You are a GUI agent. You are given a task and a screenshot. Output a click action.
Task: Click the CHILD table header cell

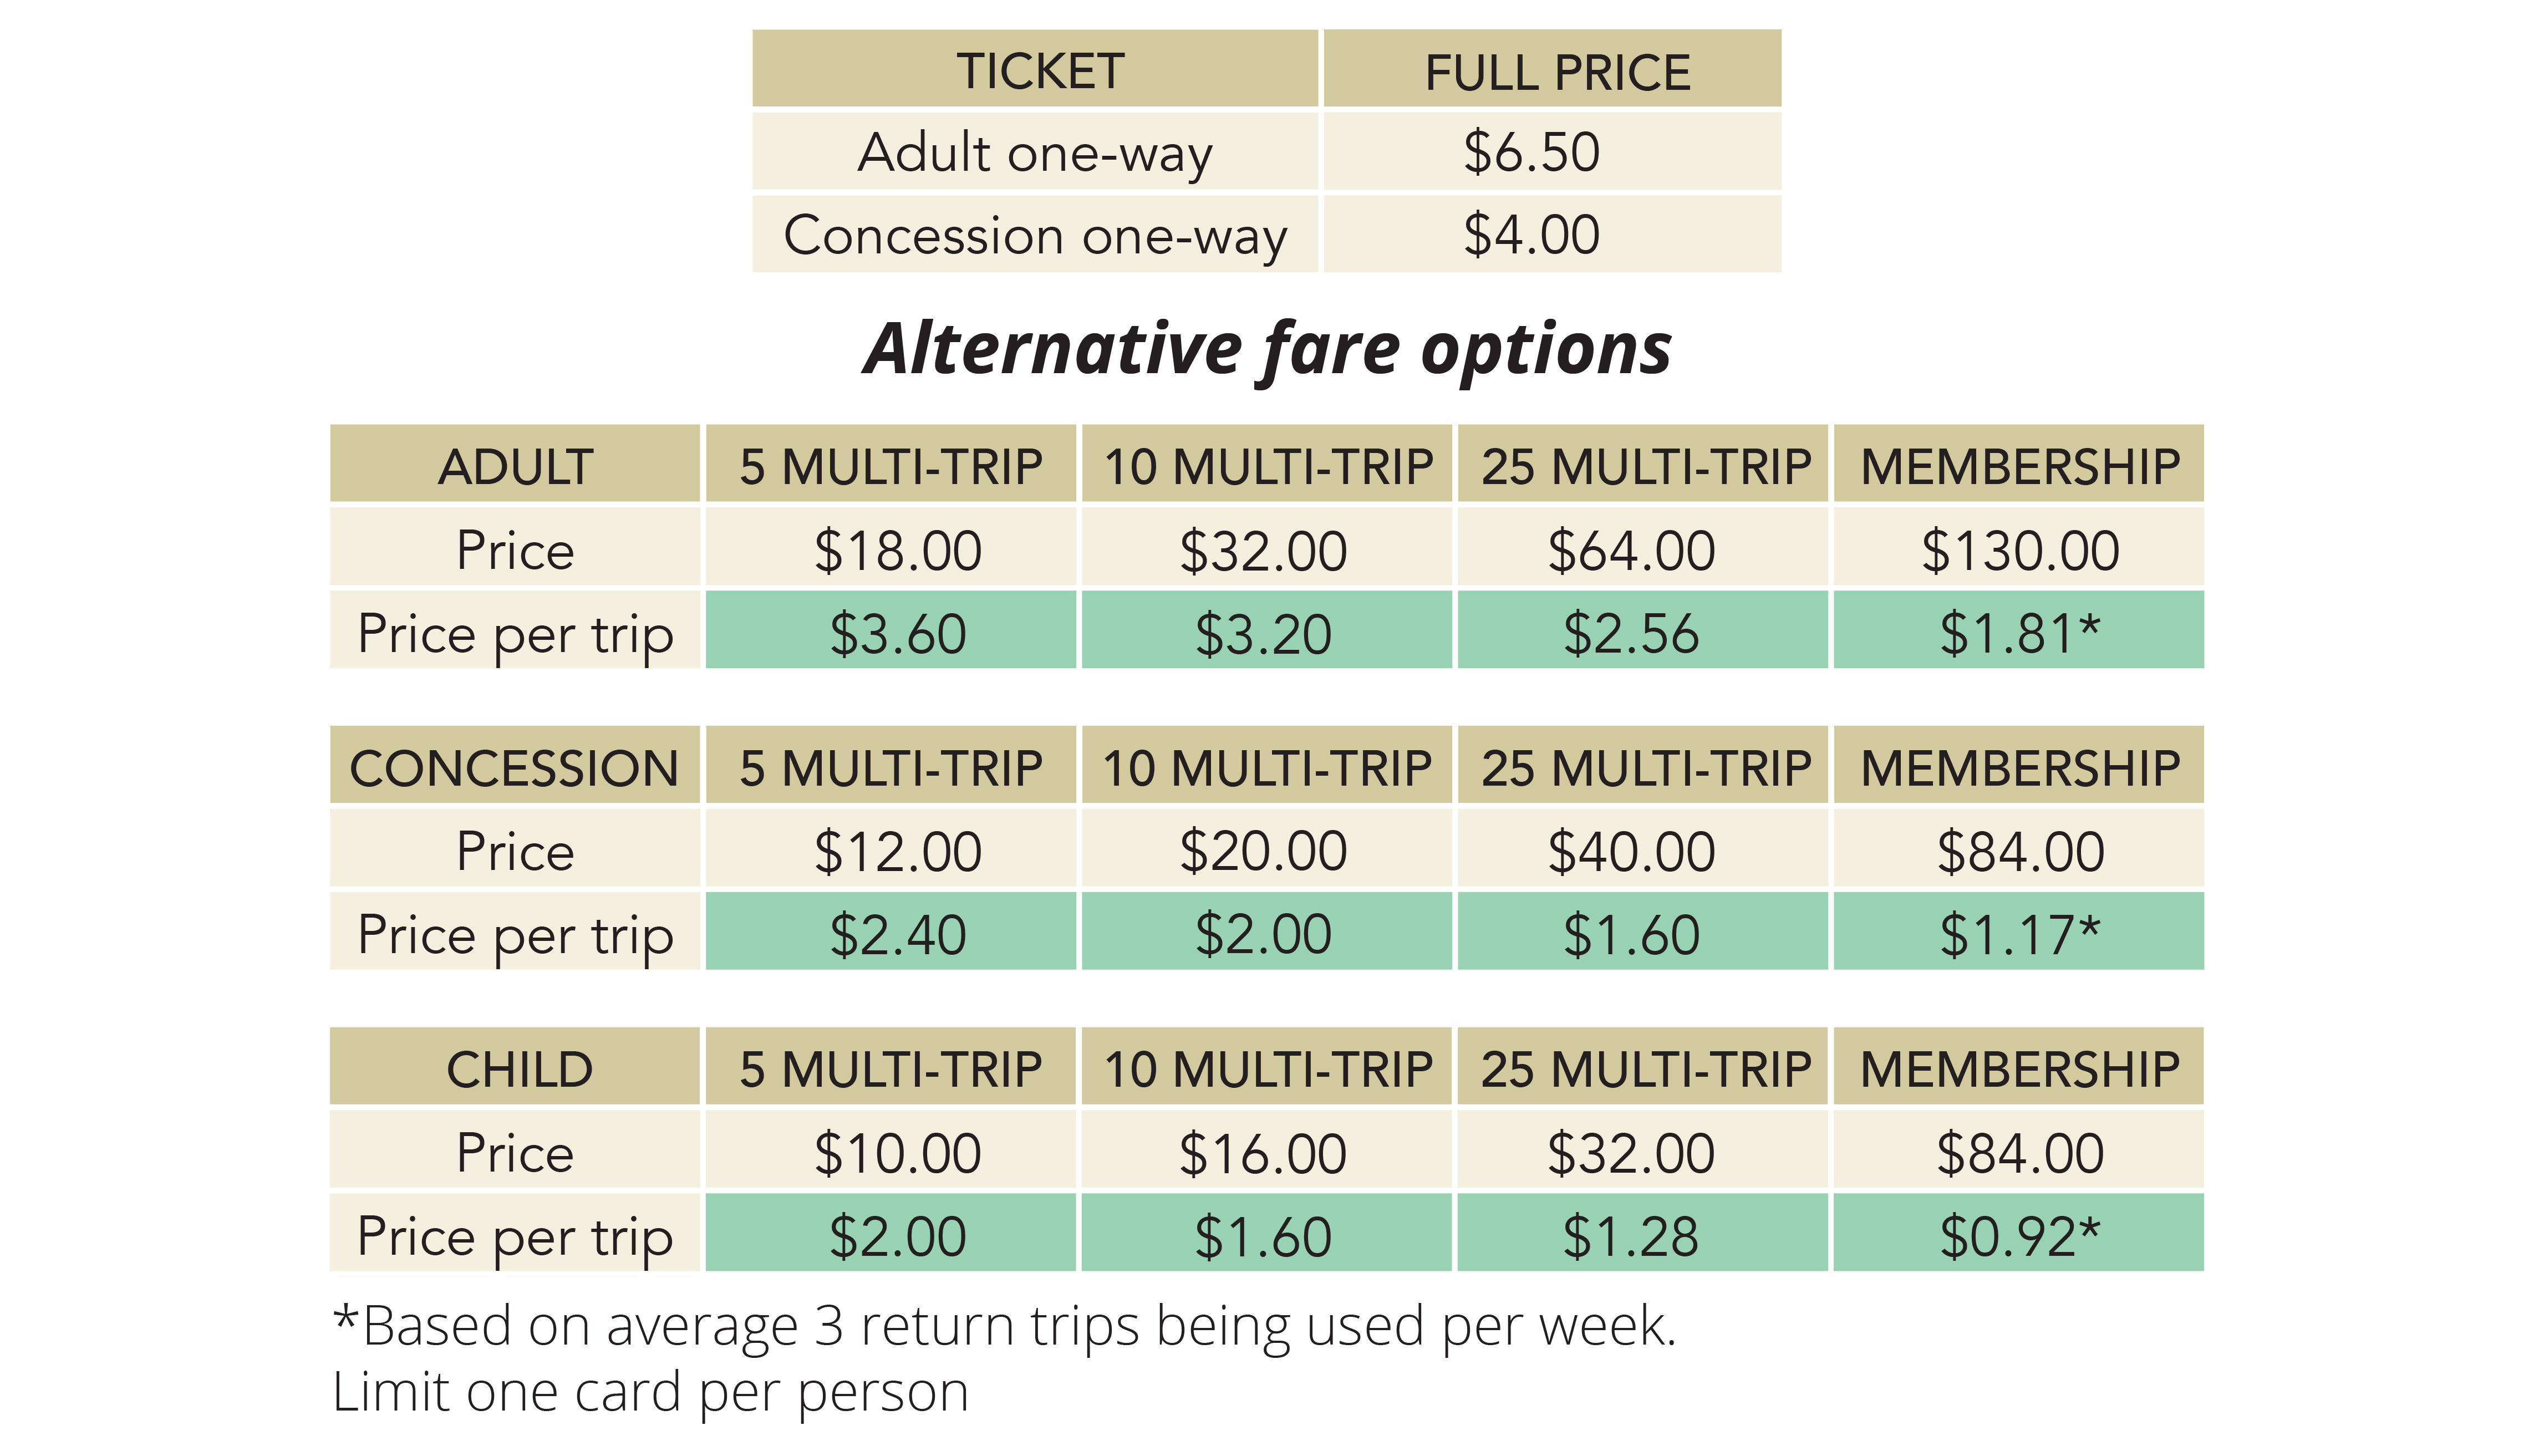[x=515, y=1068]
